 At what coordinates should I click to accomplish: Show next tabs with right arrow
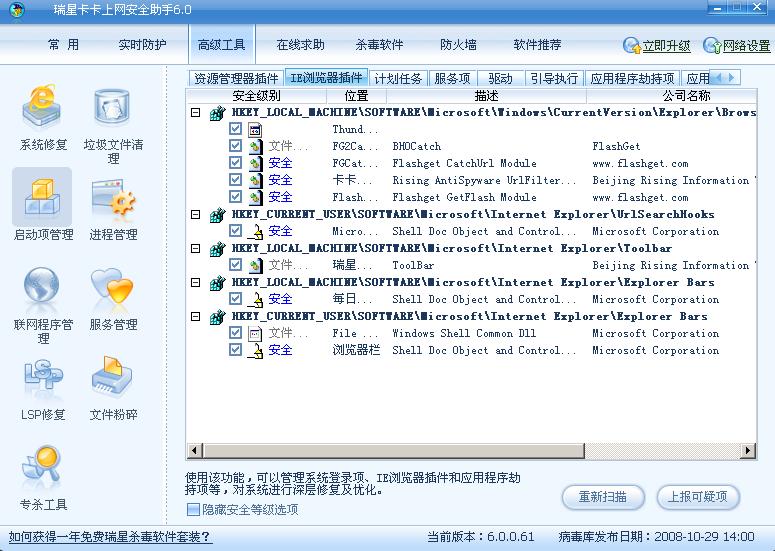pyautogui.click(x=732, y=78)
